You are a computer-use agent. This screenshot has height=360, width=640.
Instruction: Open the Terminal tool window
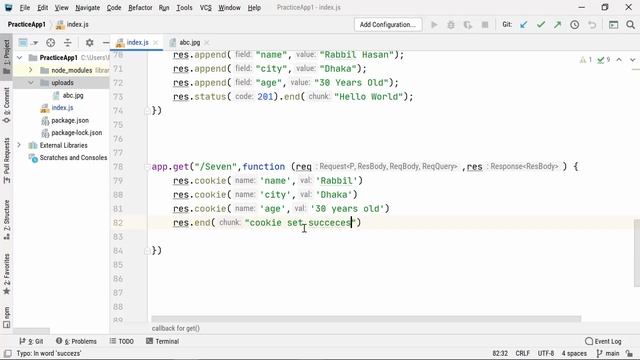(162, 342)
